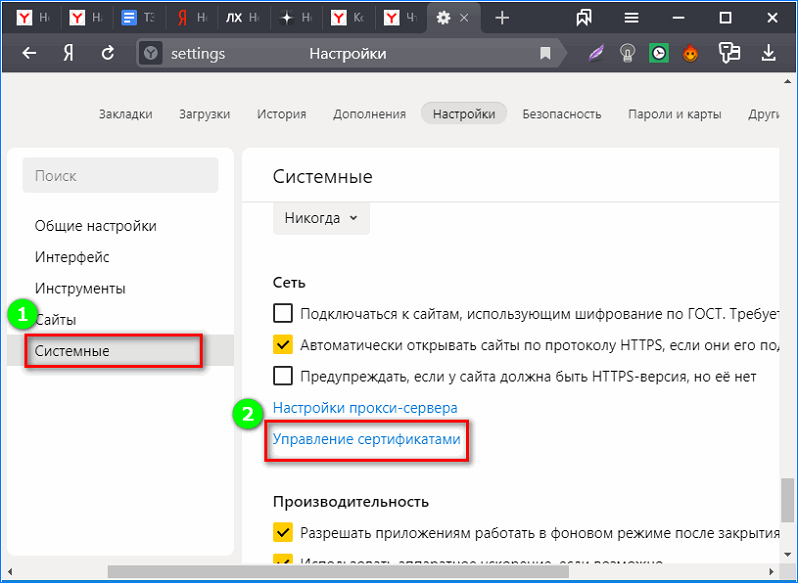Open Управление сертификатами link
The height and width of the screenshot is (583, 798).
point(366,439)
